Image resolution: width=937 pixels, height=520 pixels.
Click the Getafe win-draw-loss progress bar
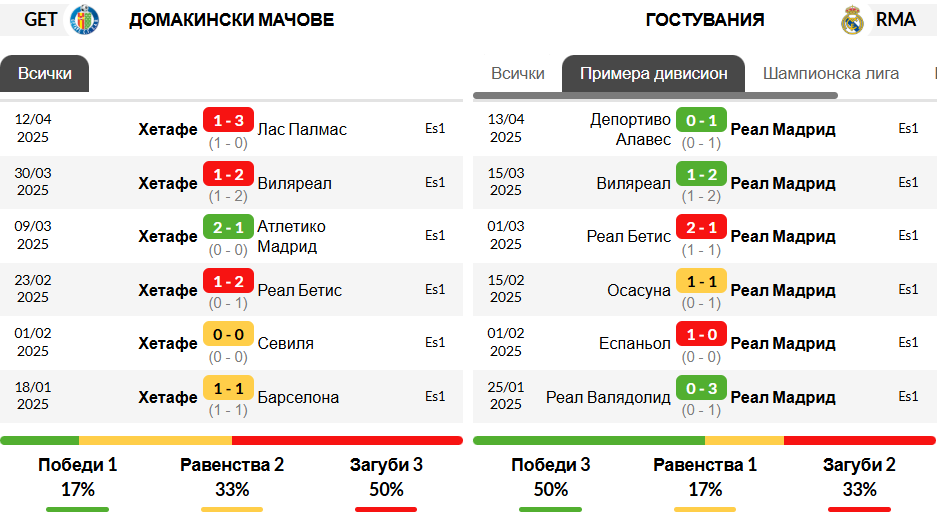231,441
